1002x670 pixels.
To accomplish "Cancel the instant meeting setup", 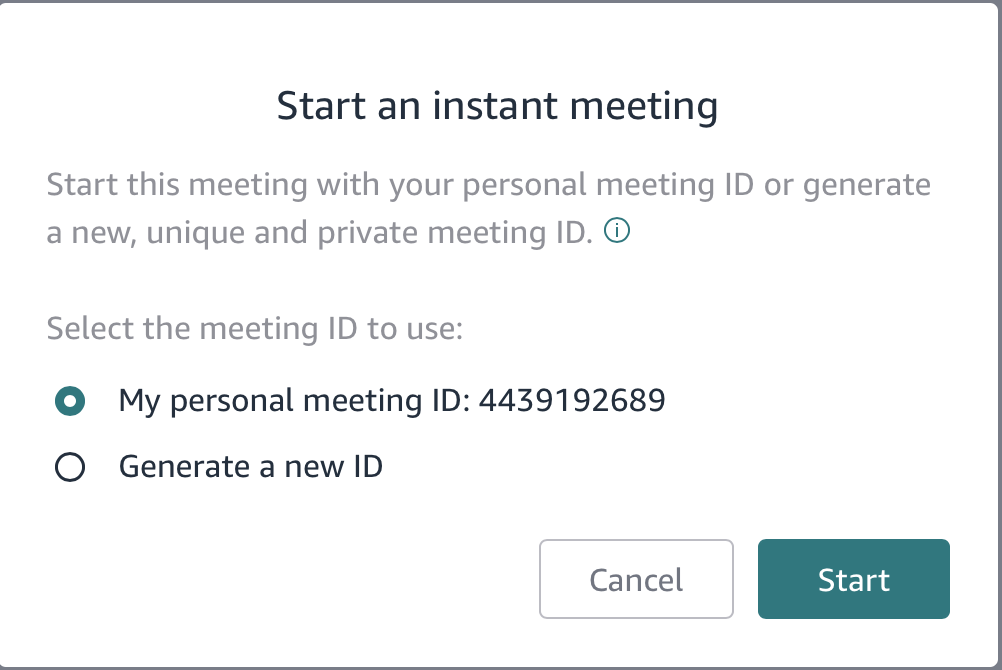I will coord(636,579).
